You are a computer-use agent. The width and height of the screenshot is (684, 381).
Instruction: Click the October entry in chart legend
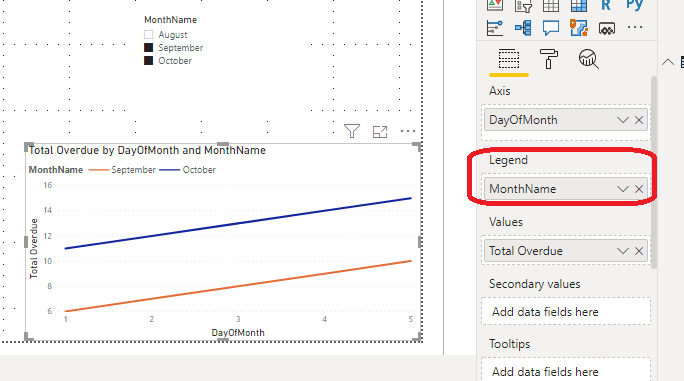pos(188,170)
